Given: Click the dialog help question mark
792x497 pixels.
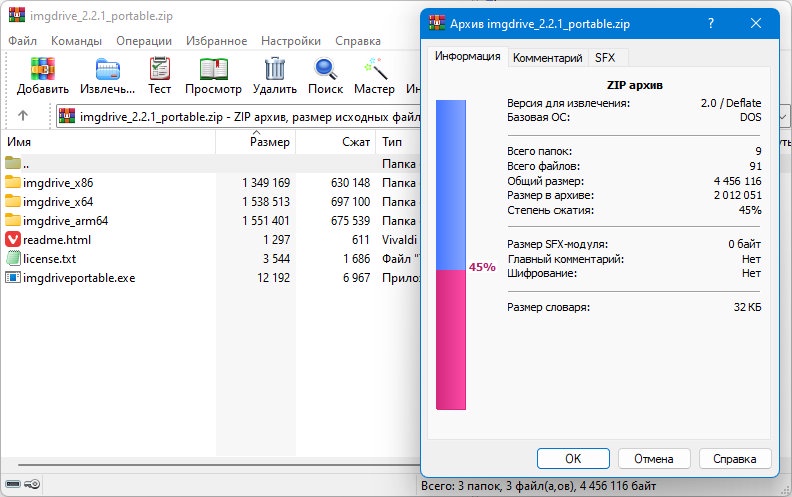Looking at the screenshot, I should pyautogui.click(x=711, y=23).
